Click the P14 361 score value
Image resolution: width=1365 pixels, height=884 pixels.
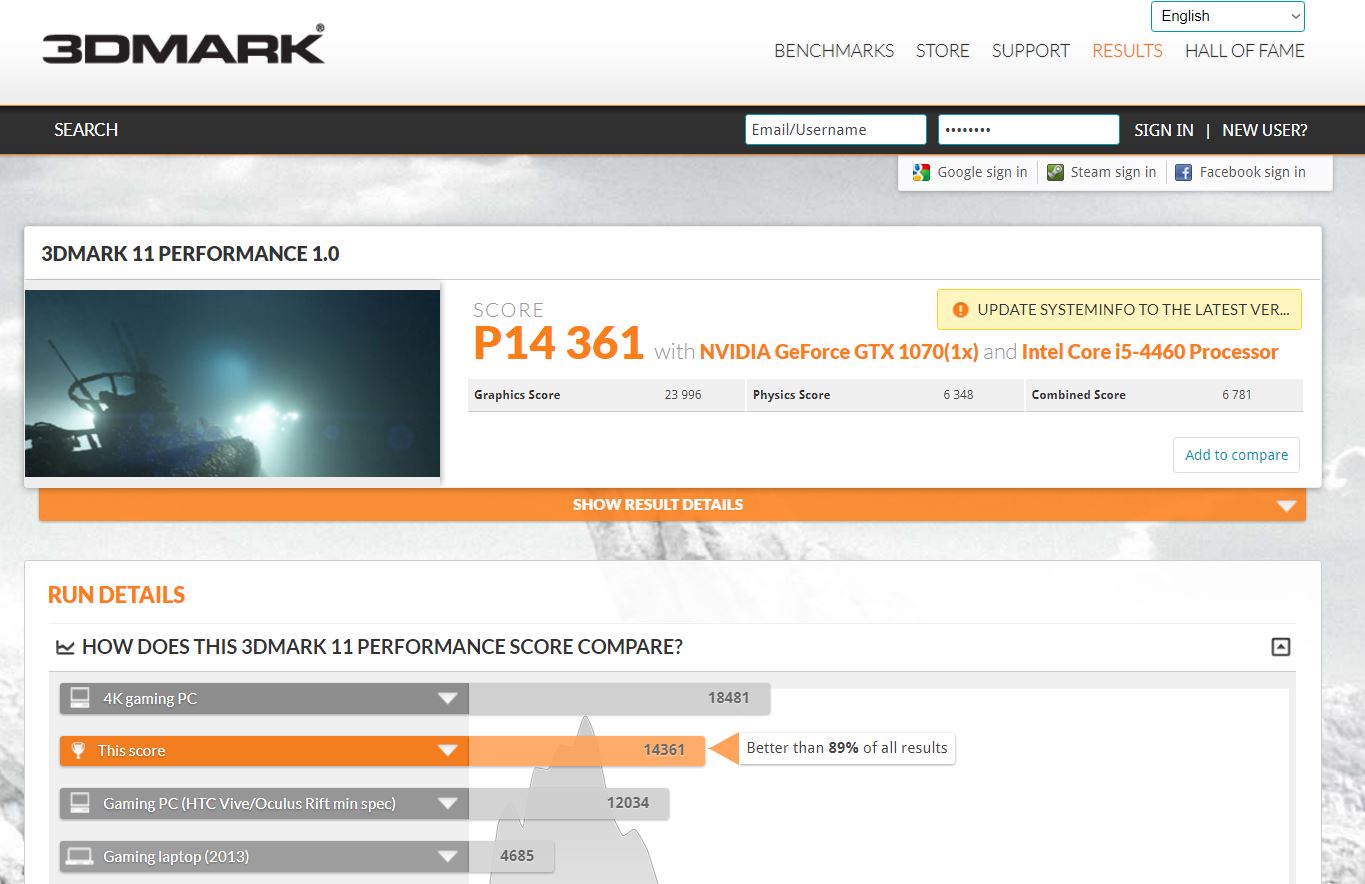[558, 344]
